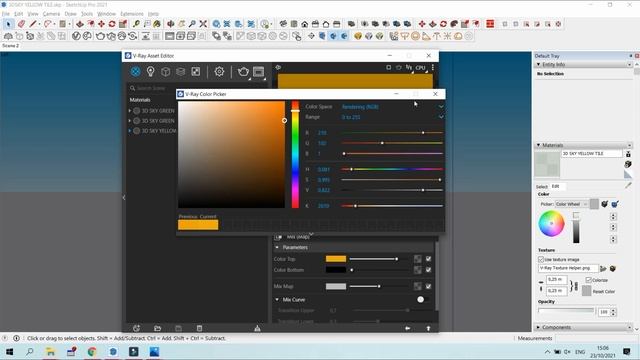The image size is (640, 360).
Task: Start render with V-Ray teapot toolbar icon
Action: [100, 36]
